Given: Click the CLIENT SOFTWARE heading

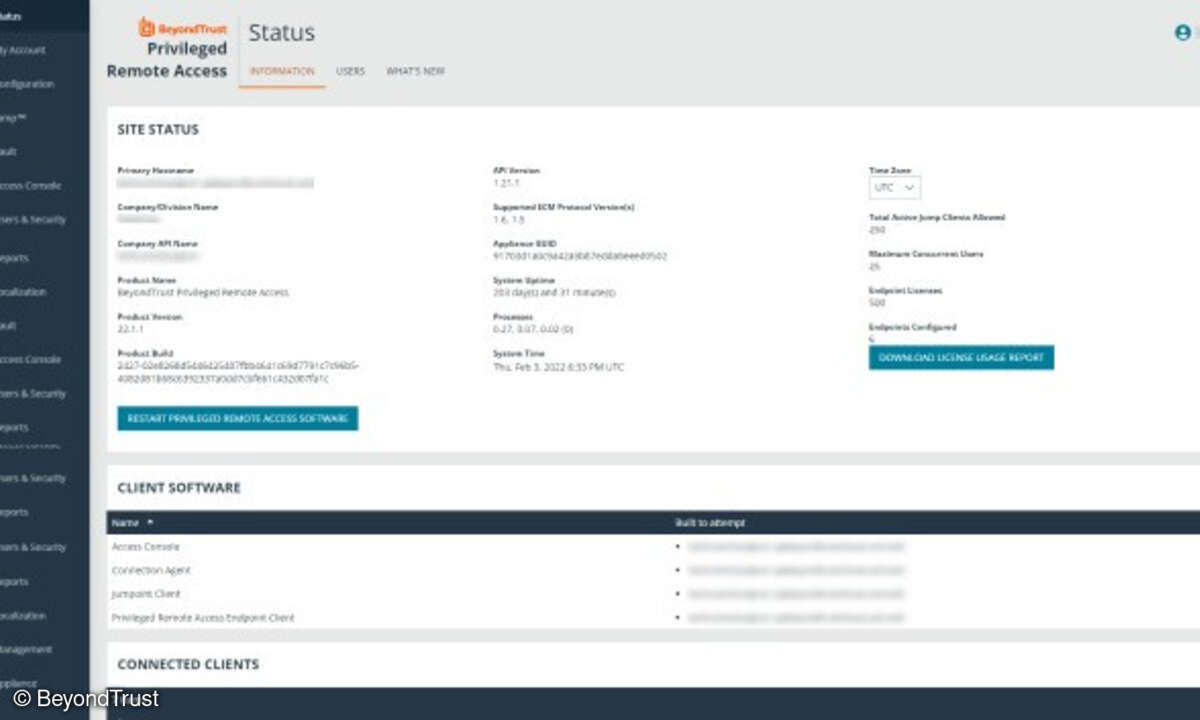Looking at the screenshot, I should point(179,488).
